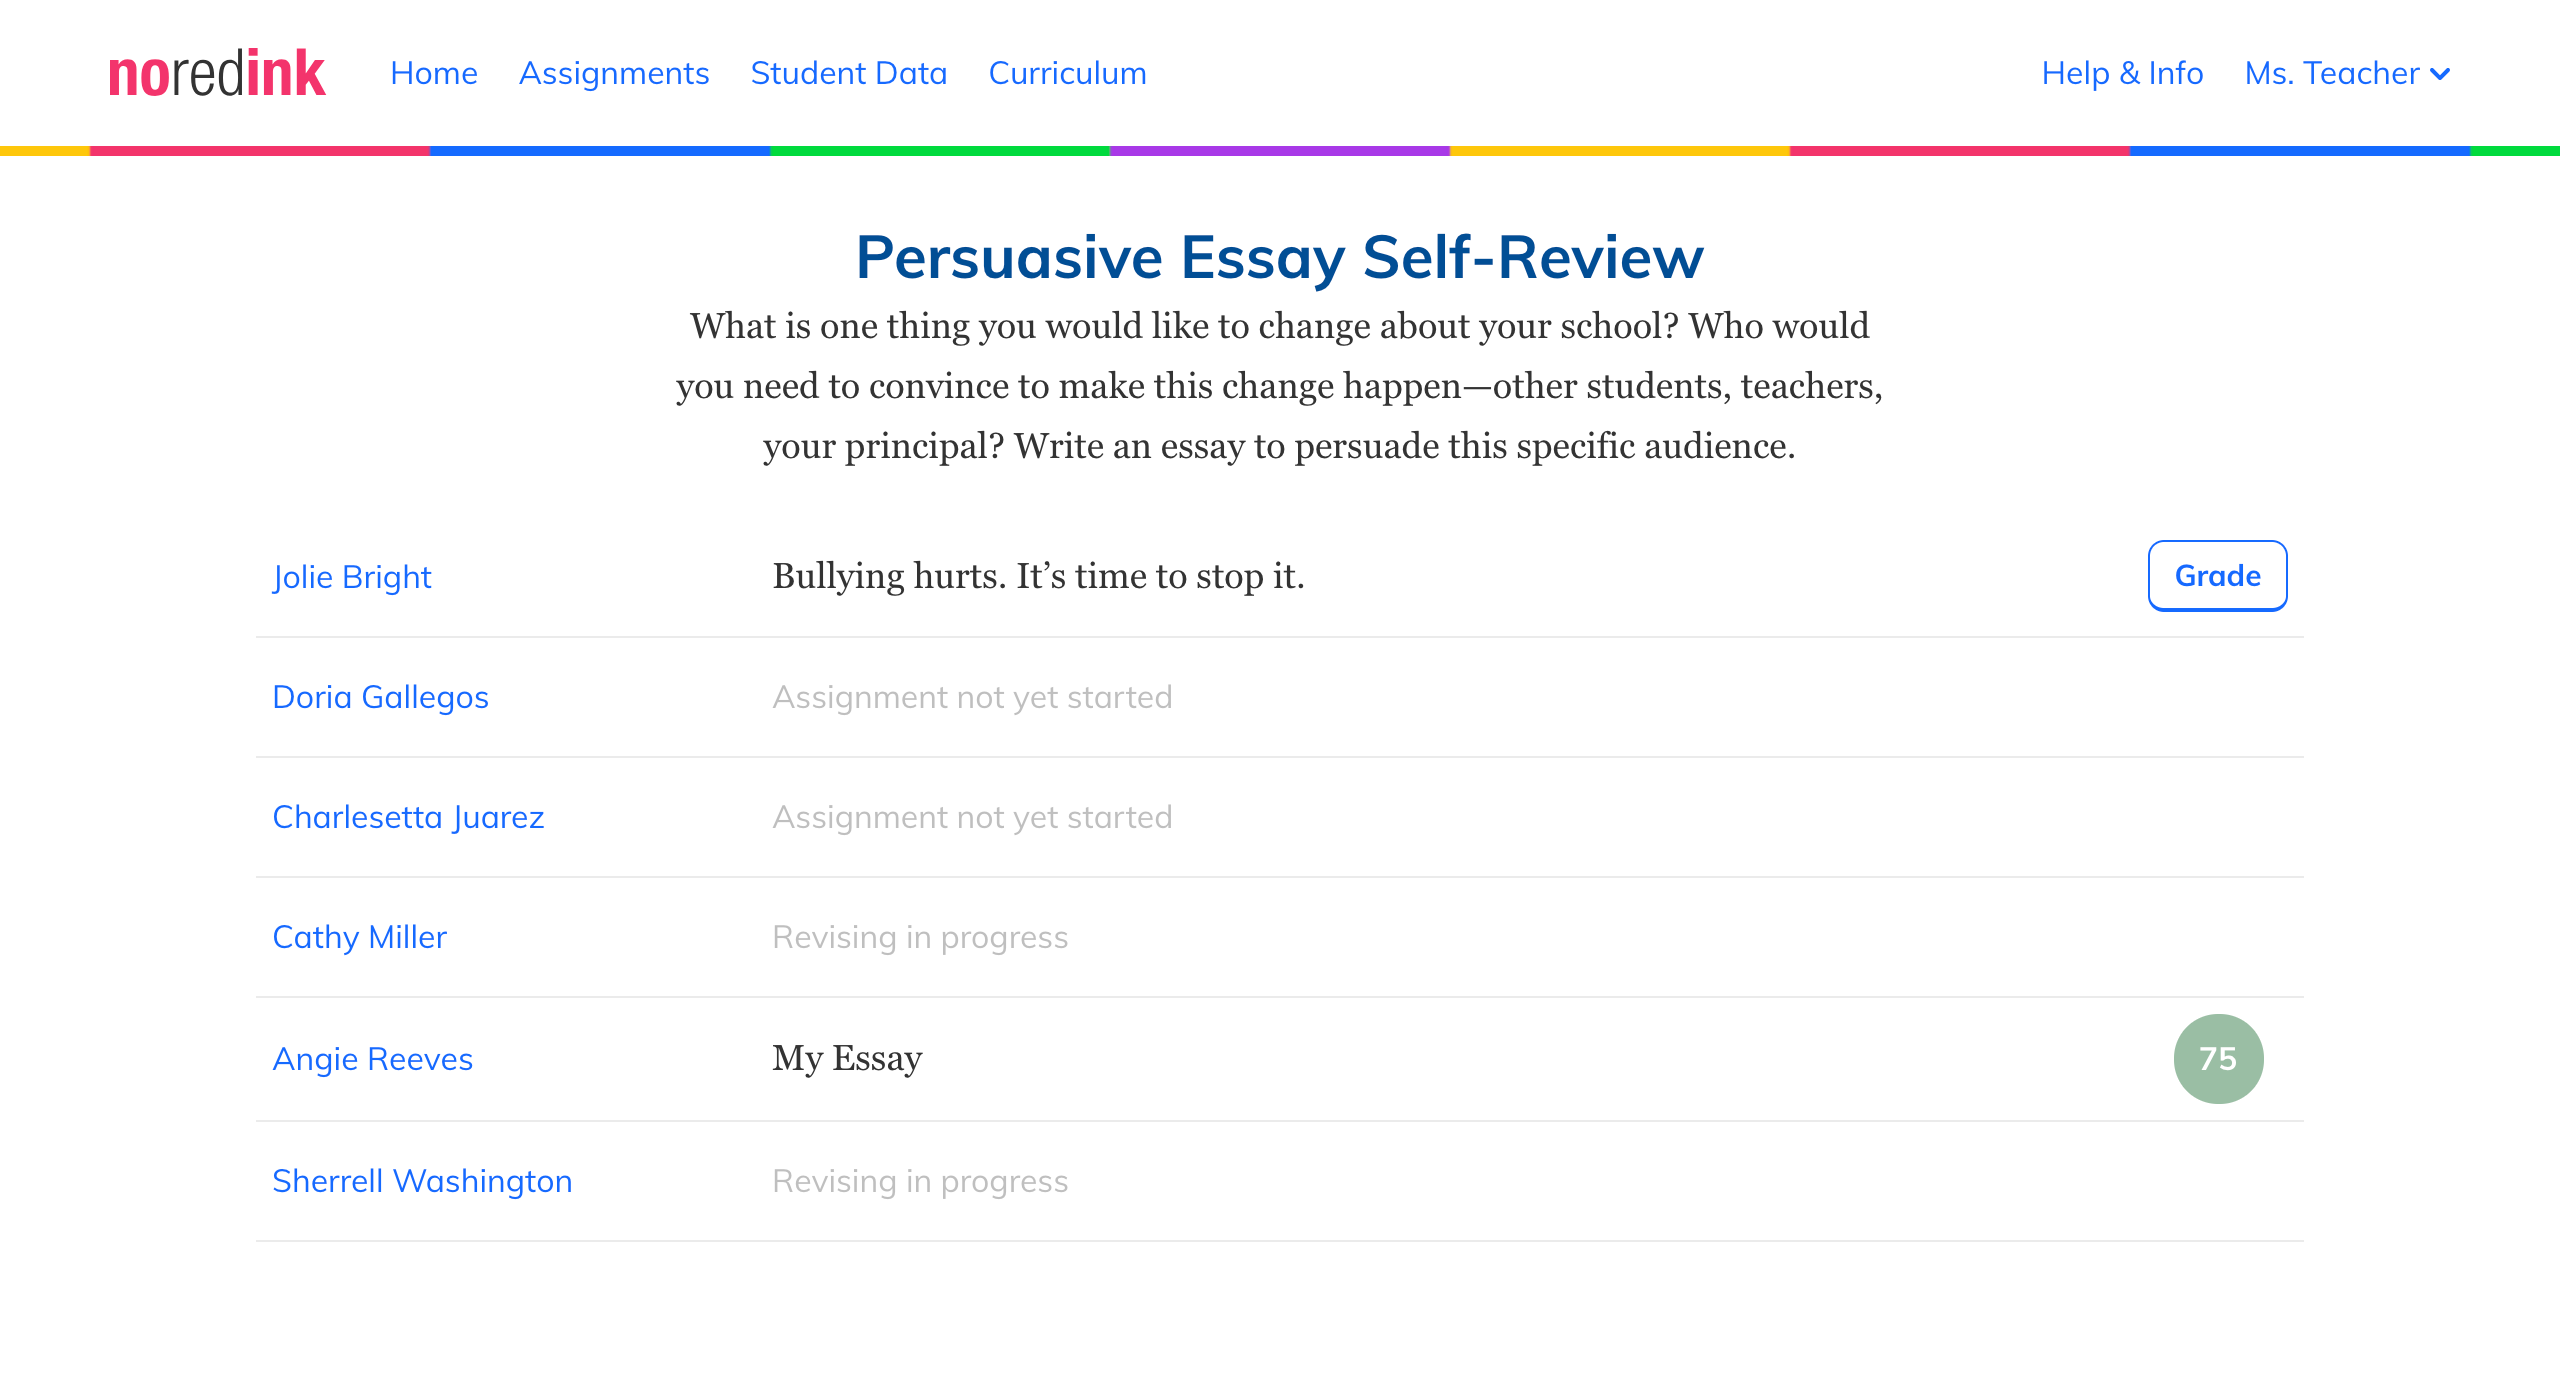This screenshot has height=1396, width=2560.
Task: Click the Angie Reeves name link
Action: click(x=373, y=1059)
